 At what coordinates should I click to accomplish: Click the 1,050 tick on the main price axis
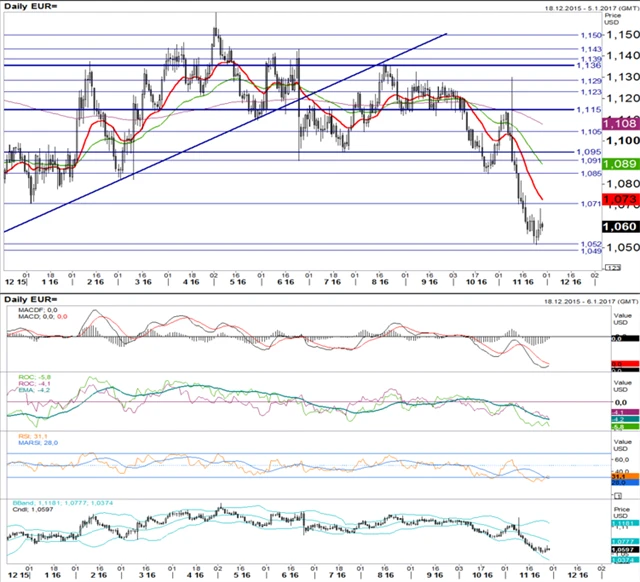pos(622,247)
